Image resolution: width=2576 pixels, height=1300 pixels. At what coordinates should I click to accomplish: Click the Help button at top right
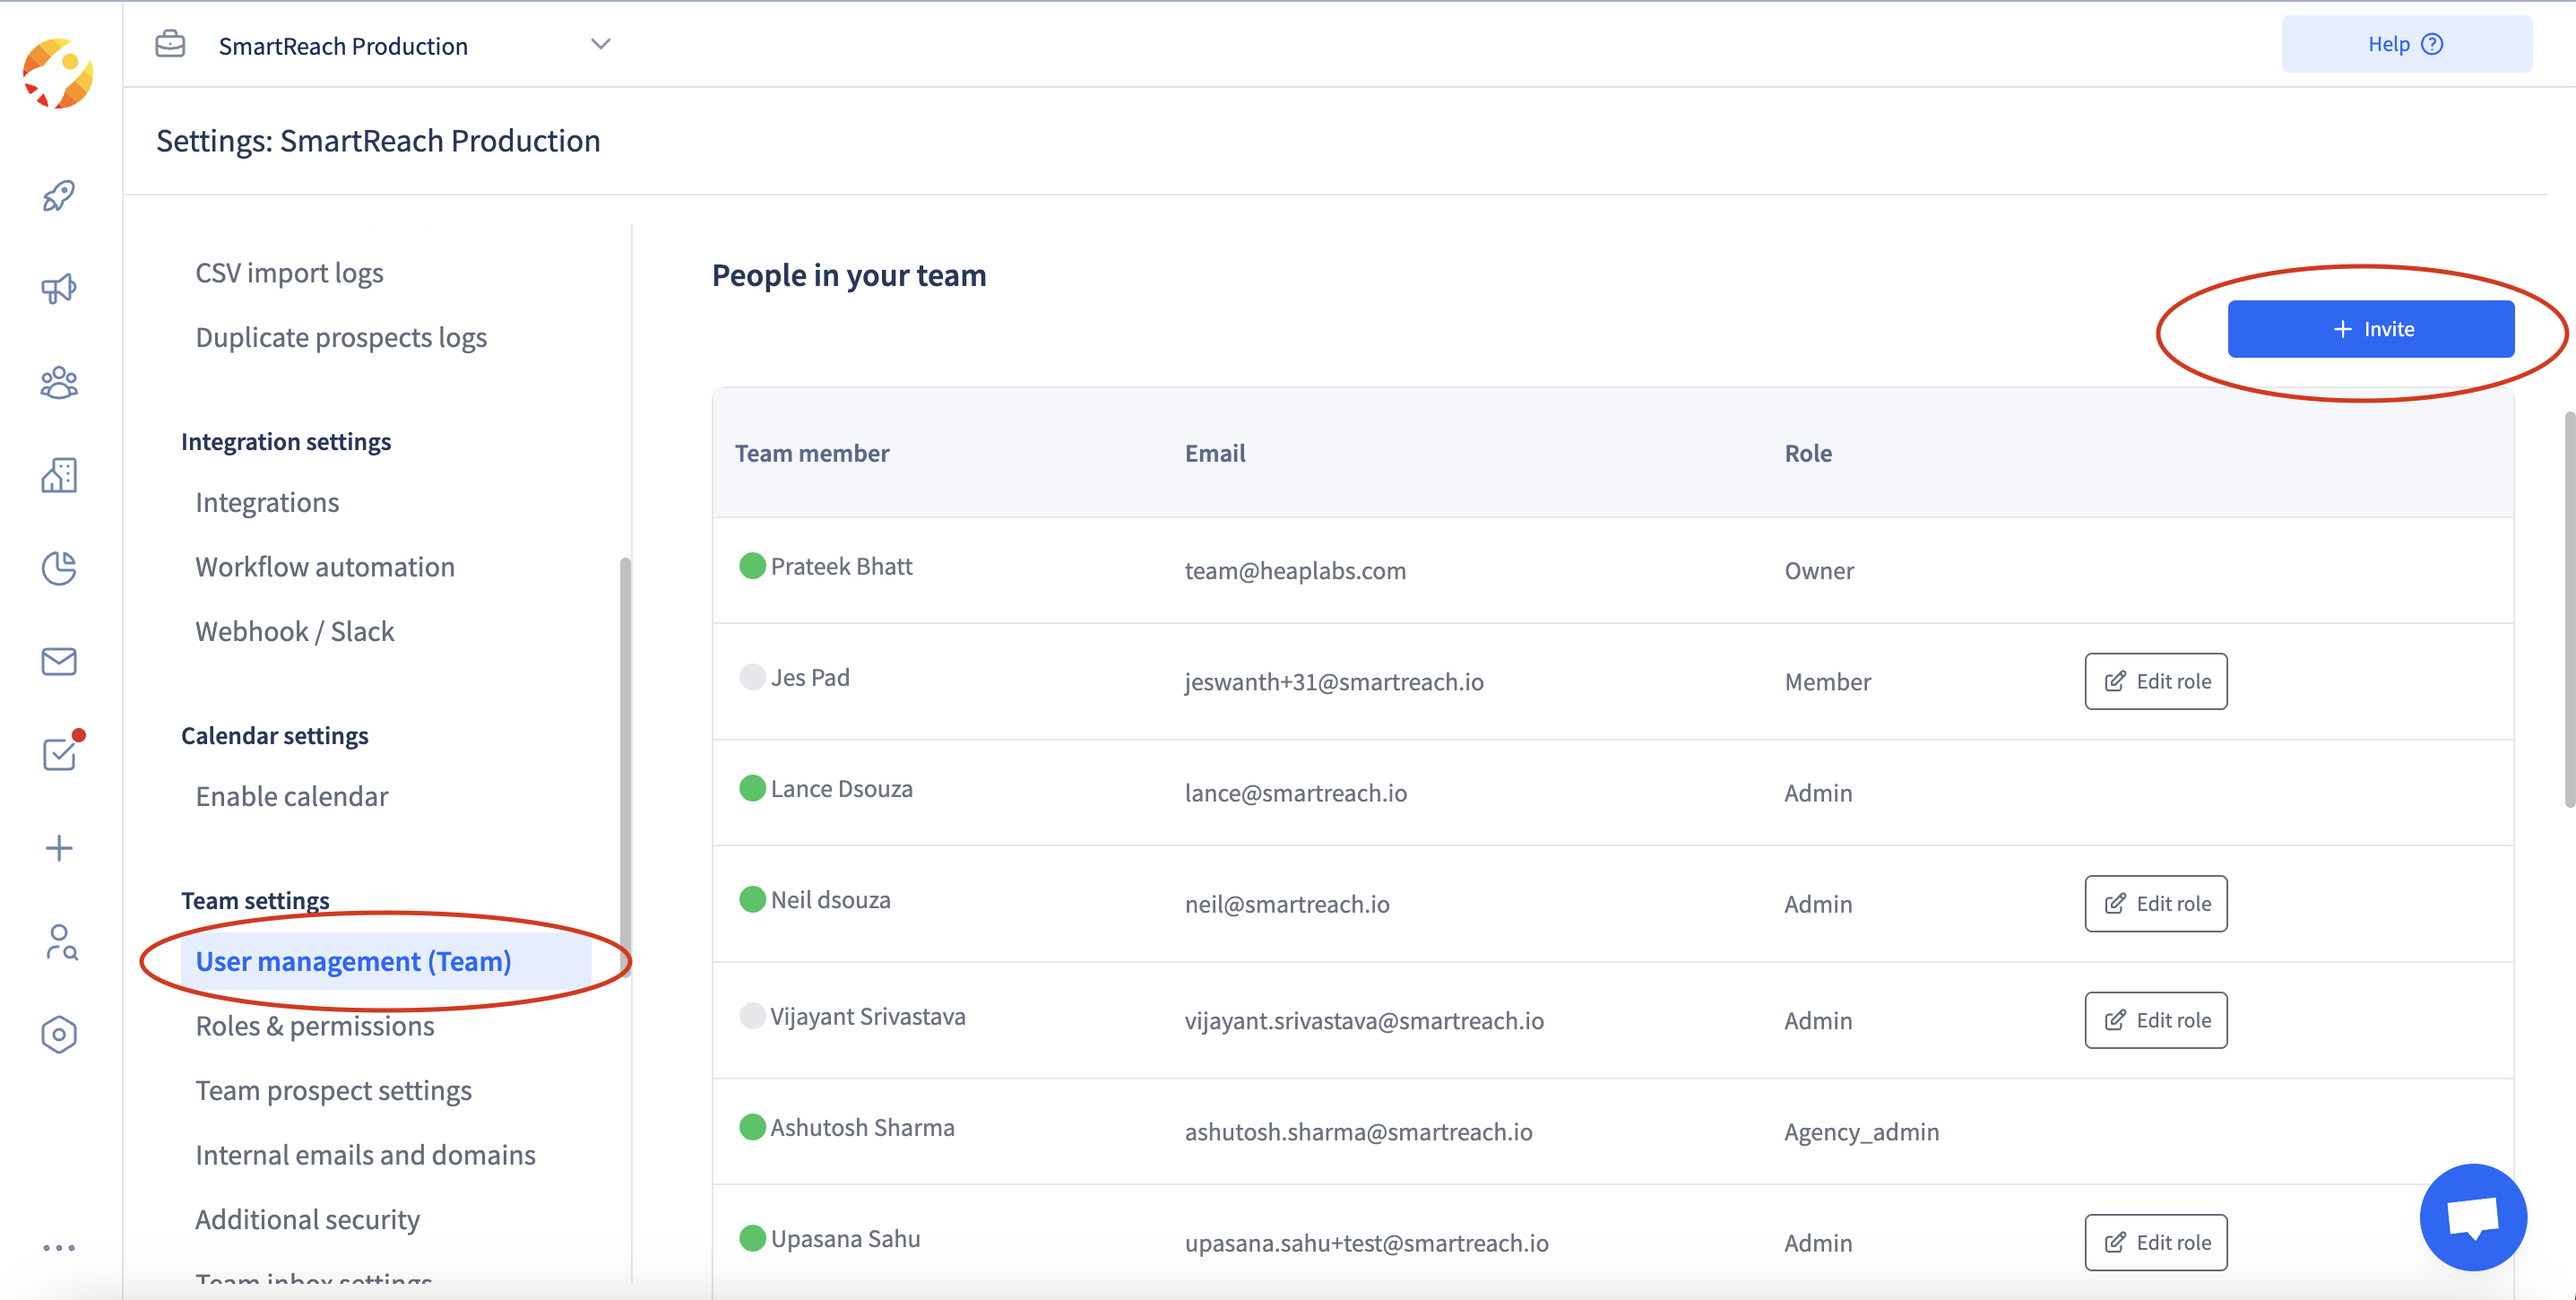[2405, 44]
